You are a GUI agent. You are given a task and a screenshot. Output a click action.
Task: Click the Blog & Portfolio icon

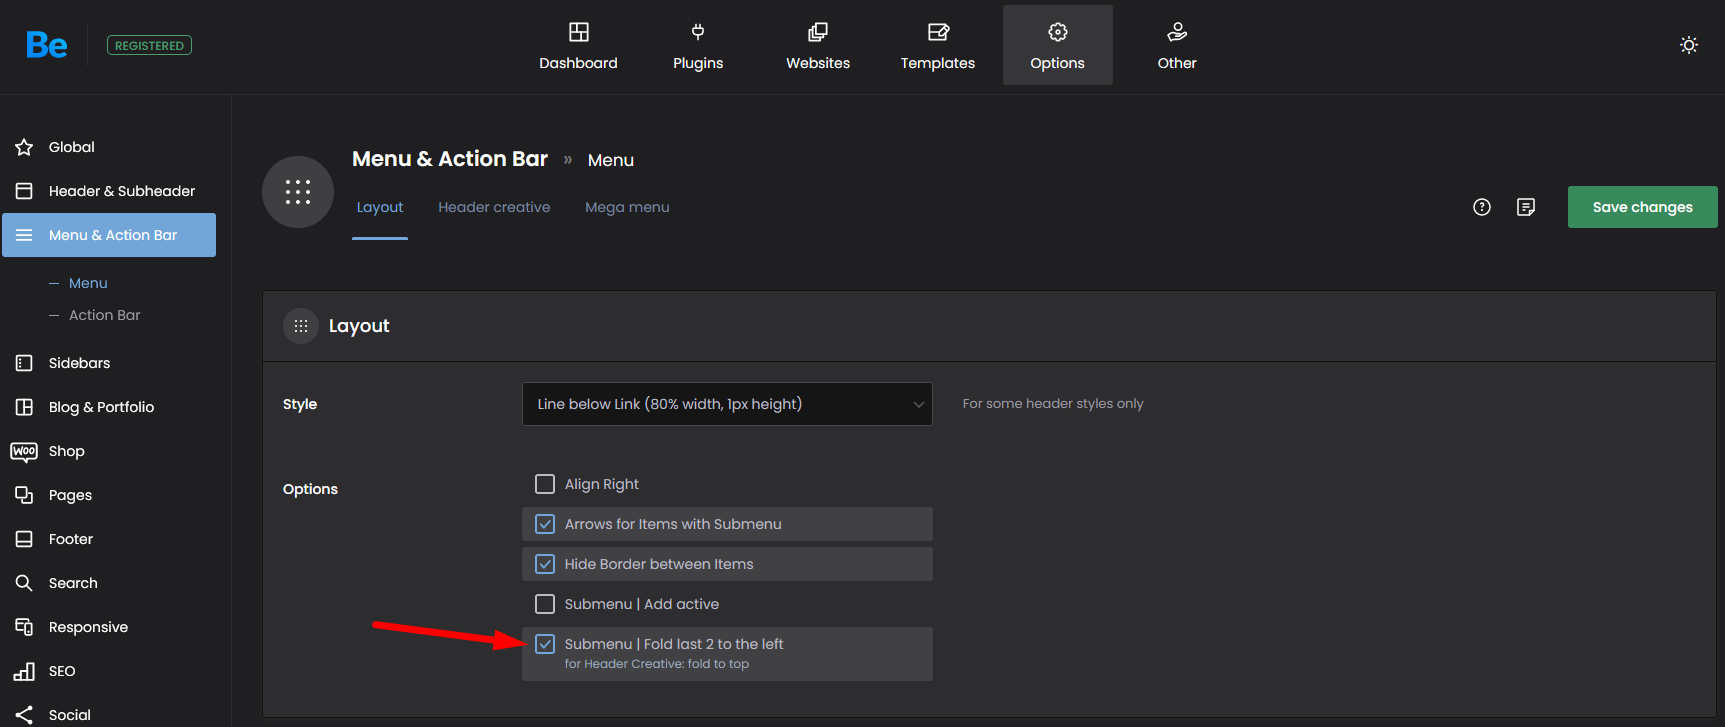coord(24,407)
